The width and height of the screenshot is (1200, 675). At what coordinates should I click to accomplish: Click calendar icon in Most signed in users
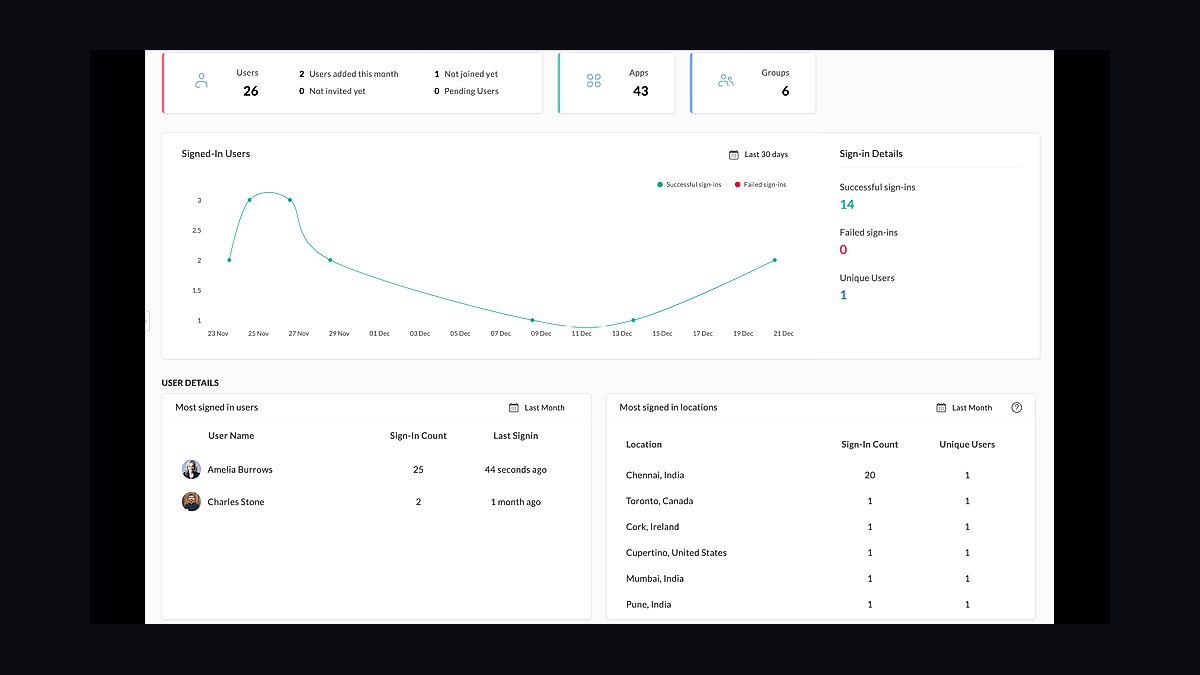[x=514, y=408]
